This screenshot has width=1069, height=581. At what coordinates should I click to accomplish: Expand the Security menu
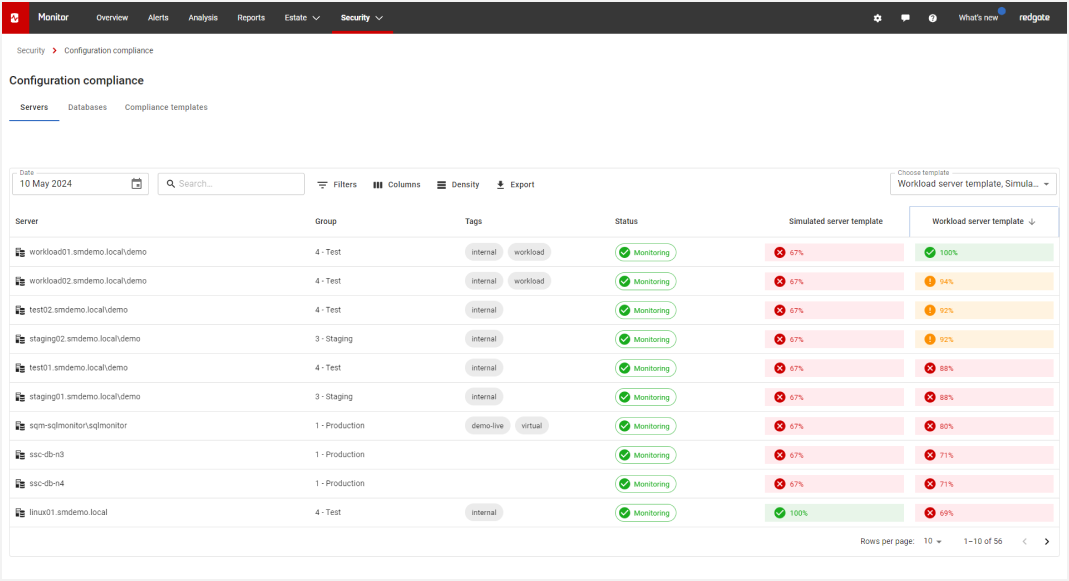361,18
